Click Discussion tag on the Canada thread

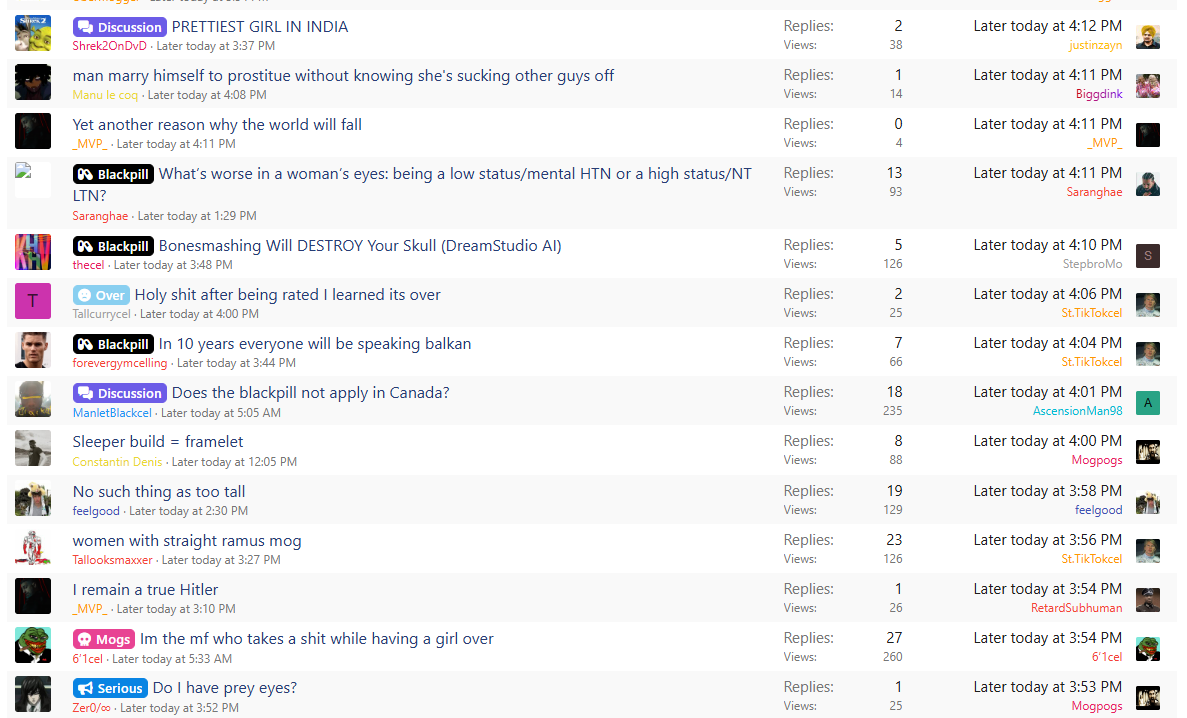[119, 393]
